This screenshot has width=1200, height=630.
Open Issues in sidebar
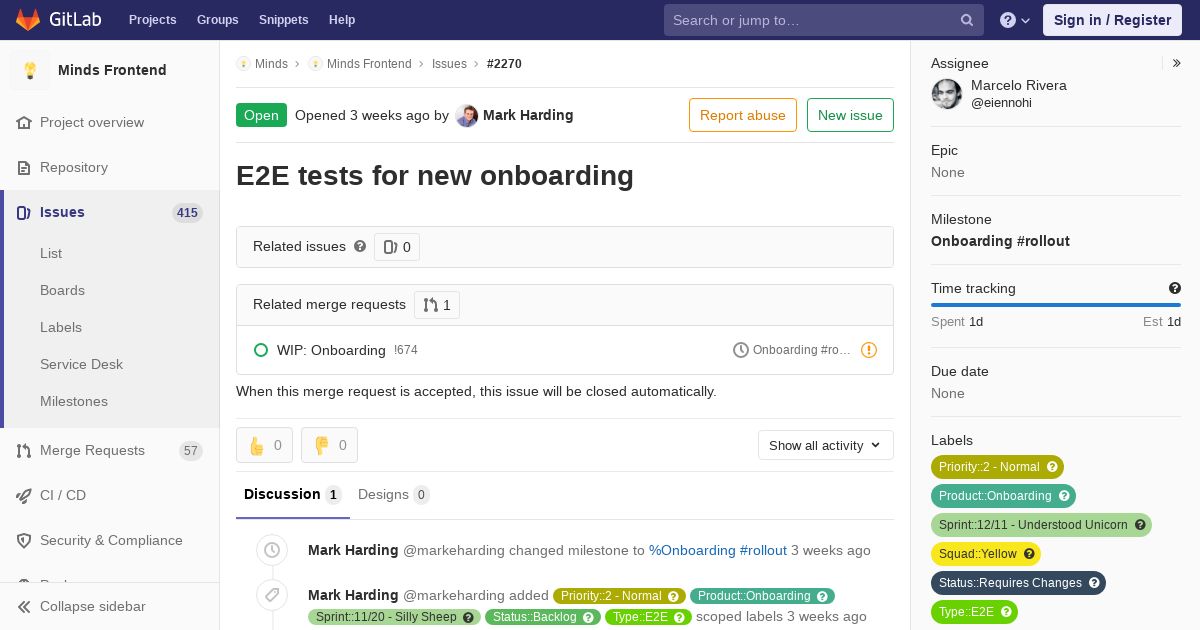pyautogui.click(x=62, y=212)
